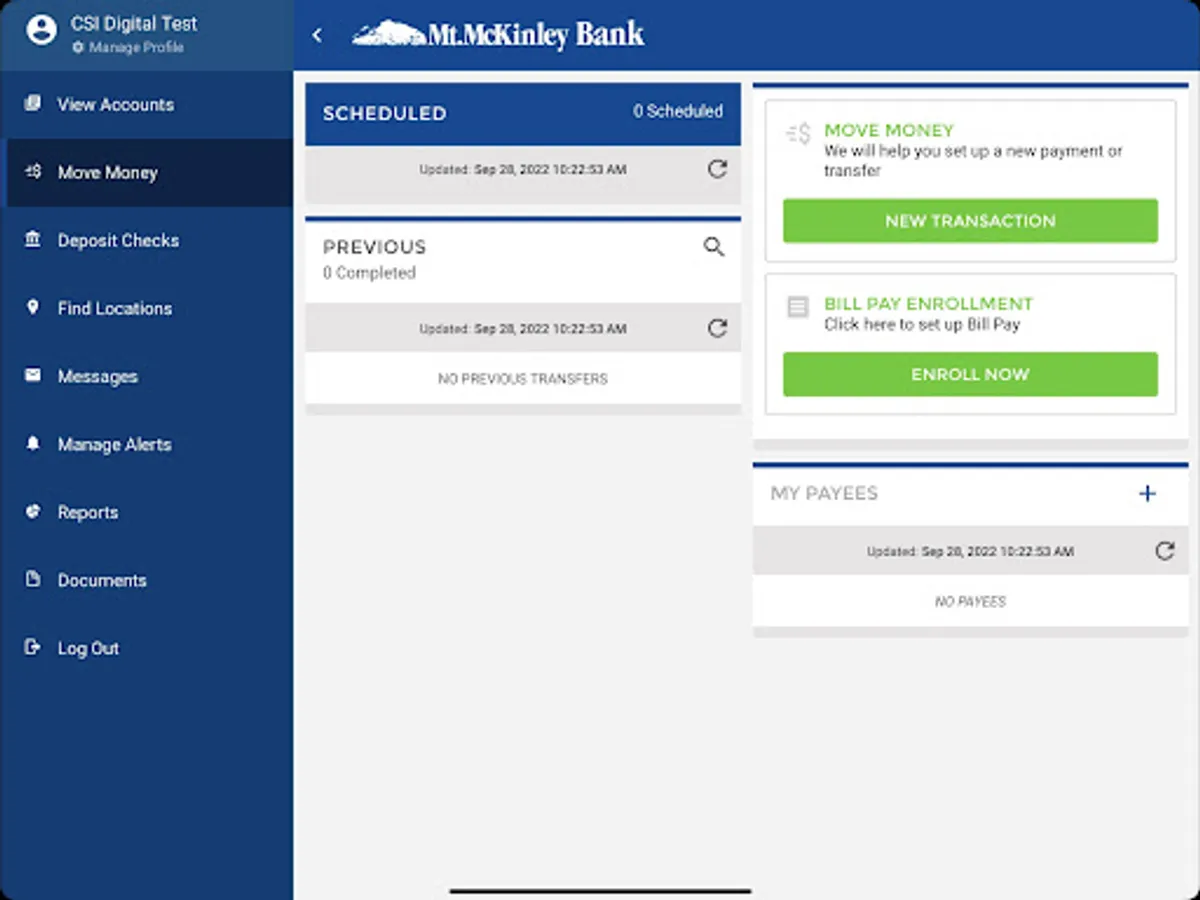
Task: Click the Move Money sidebar icon
Action: point(33,171)
